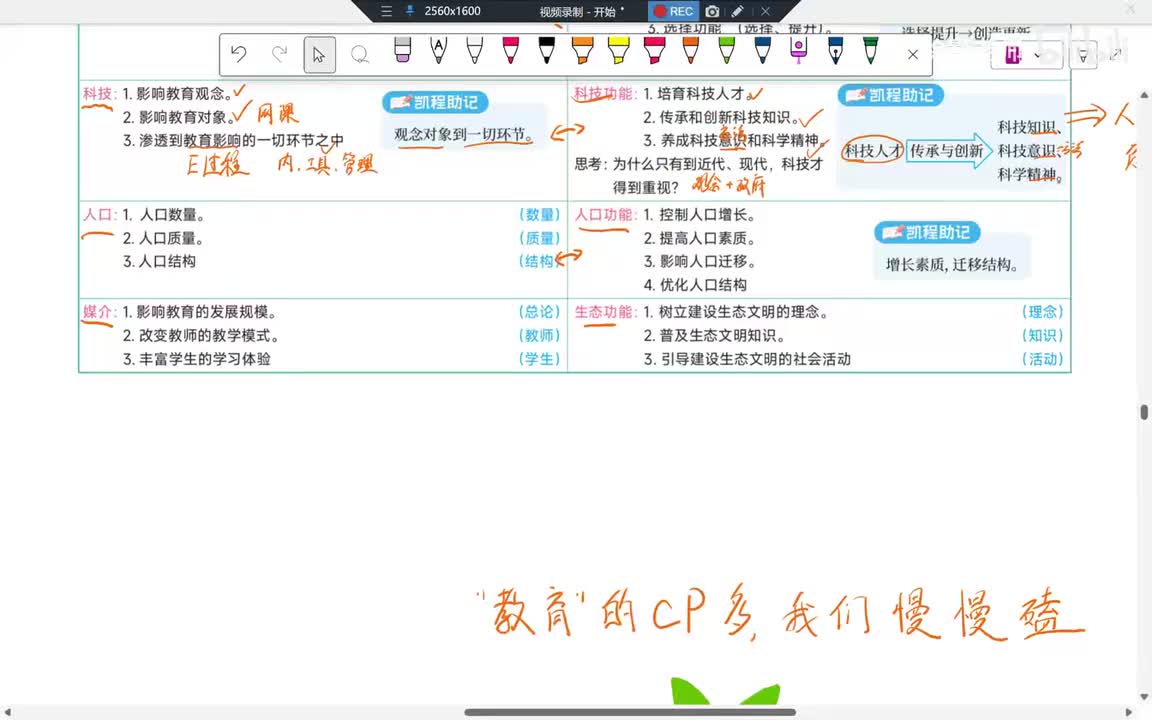Viewport: 1152px width, 720px height.
Task: Open the recorder draw pencil tool
Action: (738, 11)
